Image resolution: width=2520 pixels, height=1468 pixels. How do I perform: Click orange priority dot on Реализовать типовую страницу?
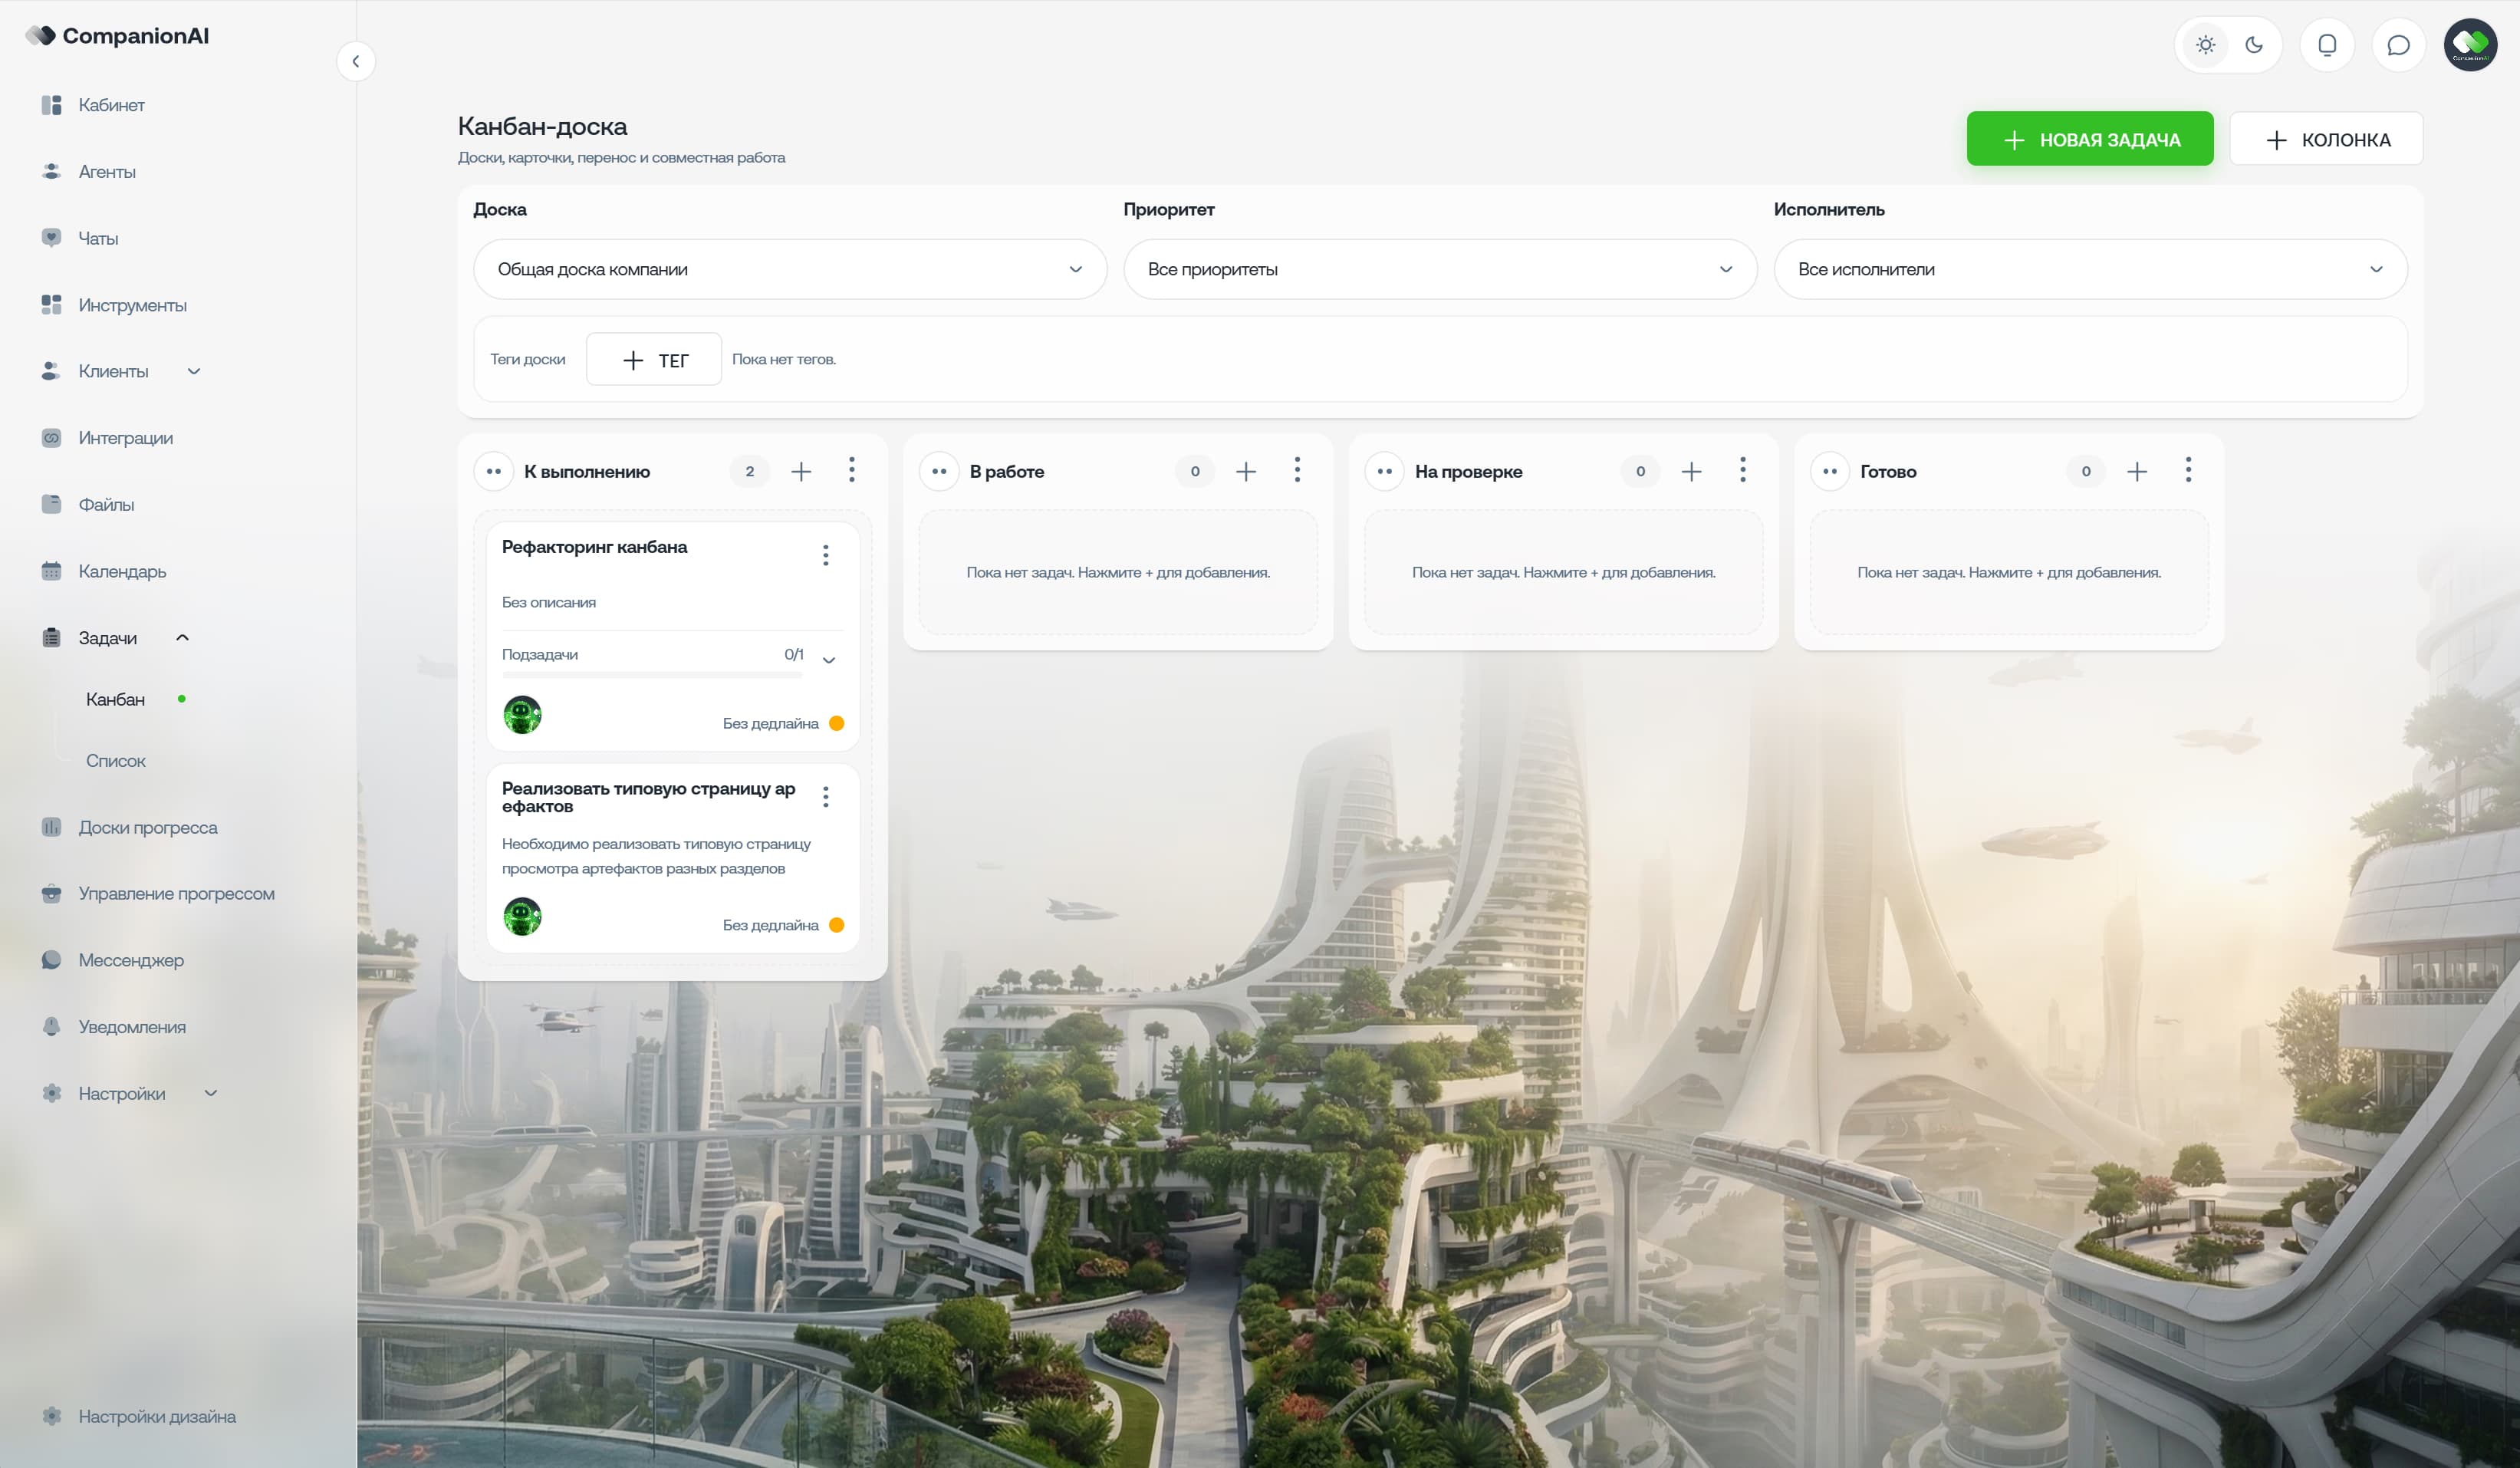837,926
